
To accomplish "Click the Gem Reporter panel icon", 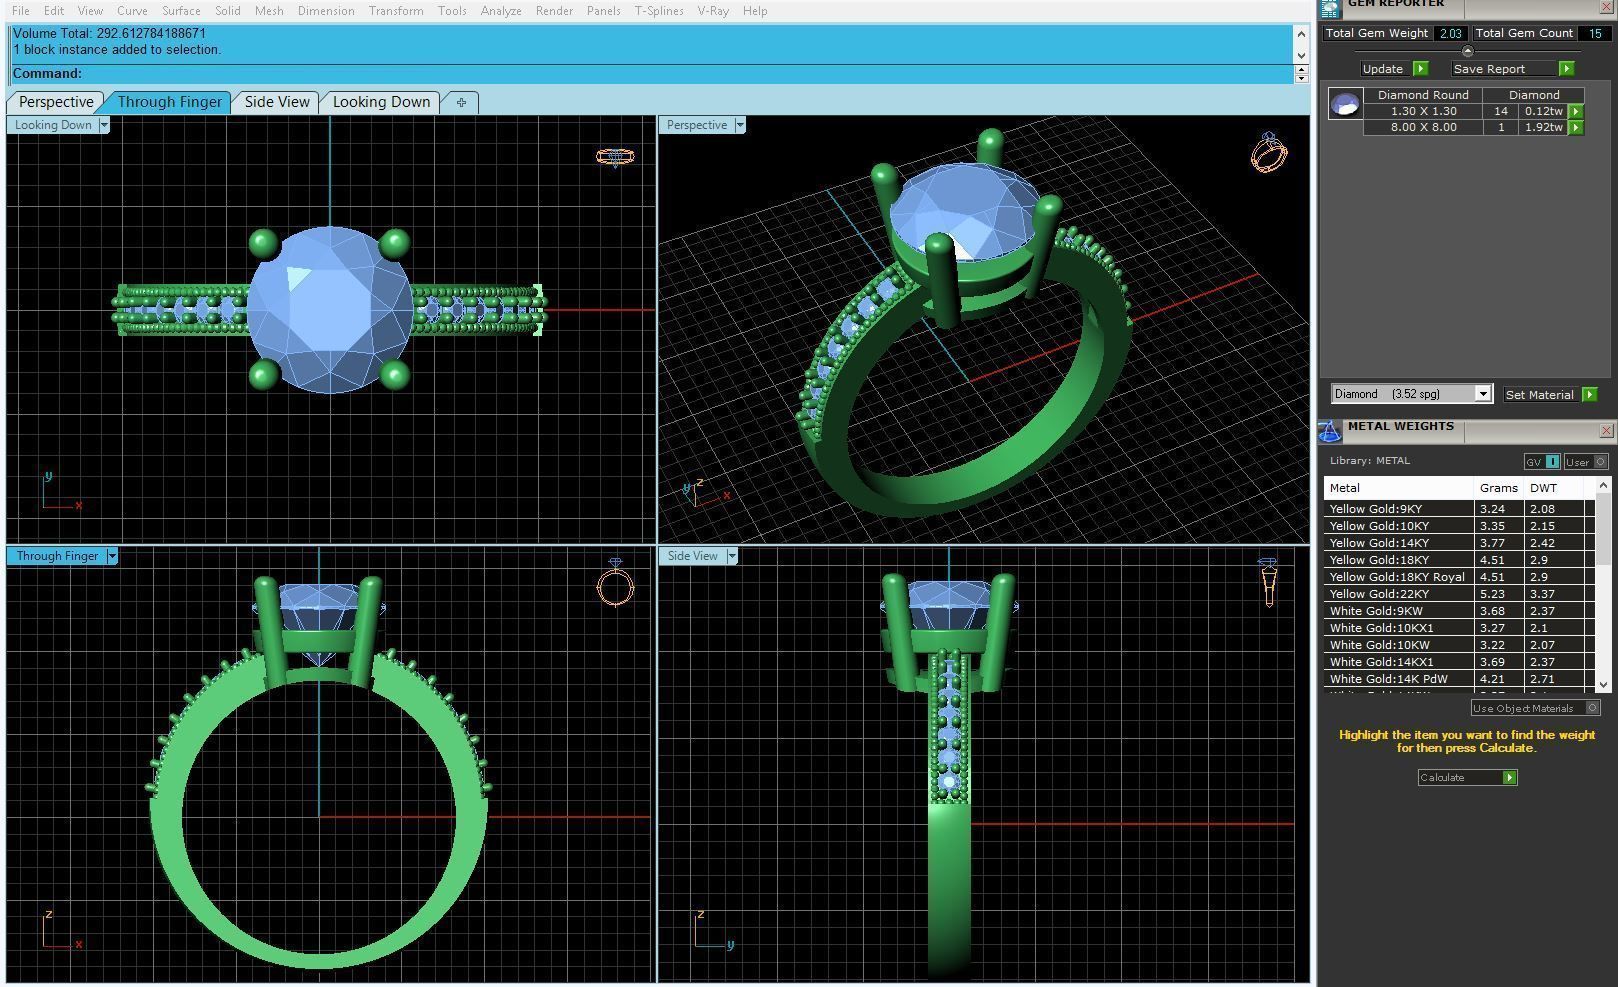I will [x=1329, y=7].
